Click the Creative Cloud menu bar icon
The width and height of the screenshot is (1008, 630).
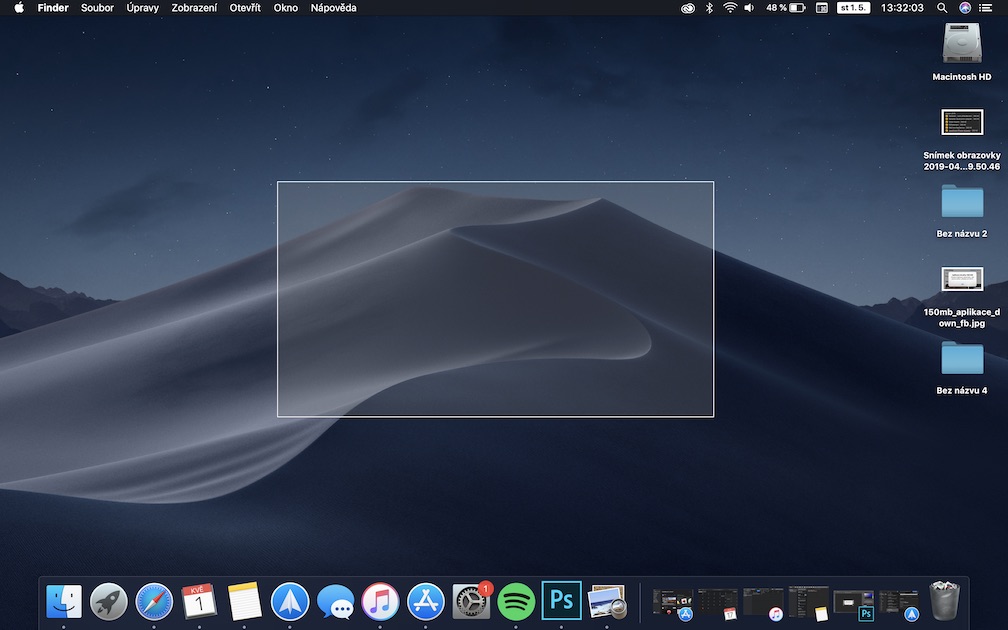687,8
